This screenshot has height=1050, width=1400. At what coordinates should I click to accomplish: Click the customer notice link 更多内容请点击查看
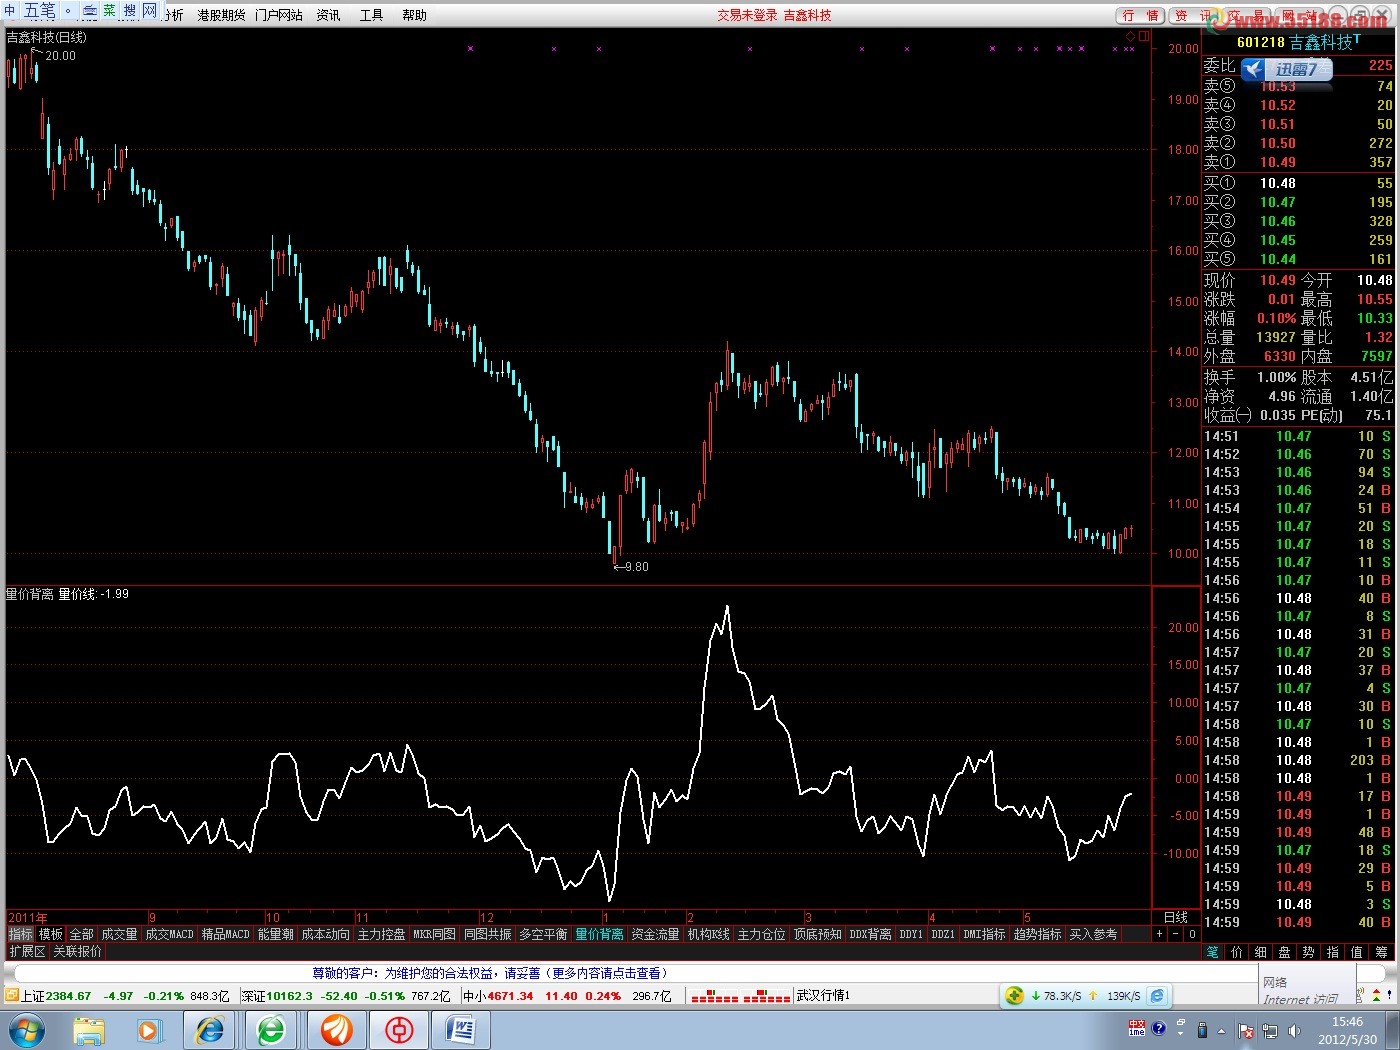(606, 973)
